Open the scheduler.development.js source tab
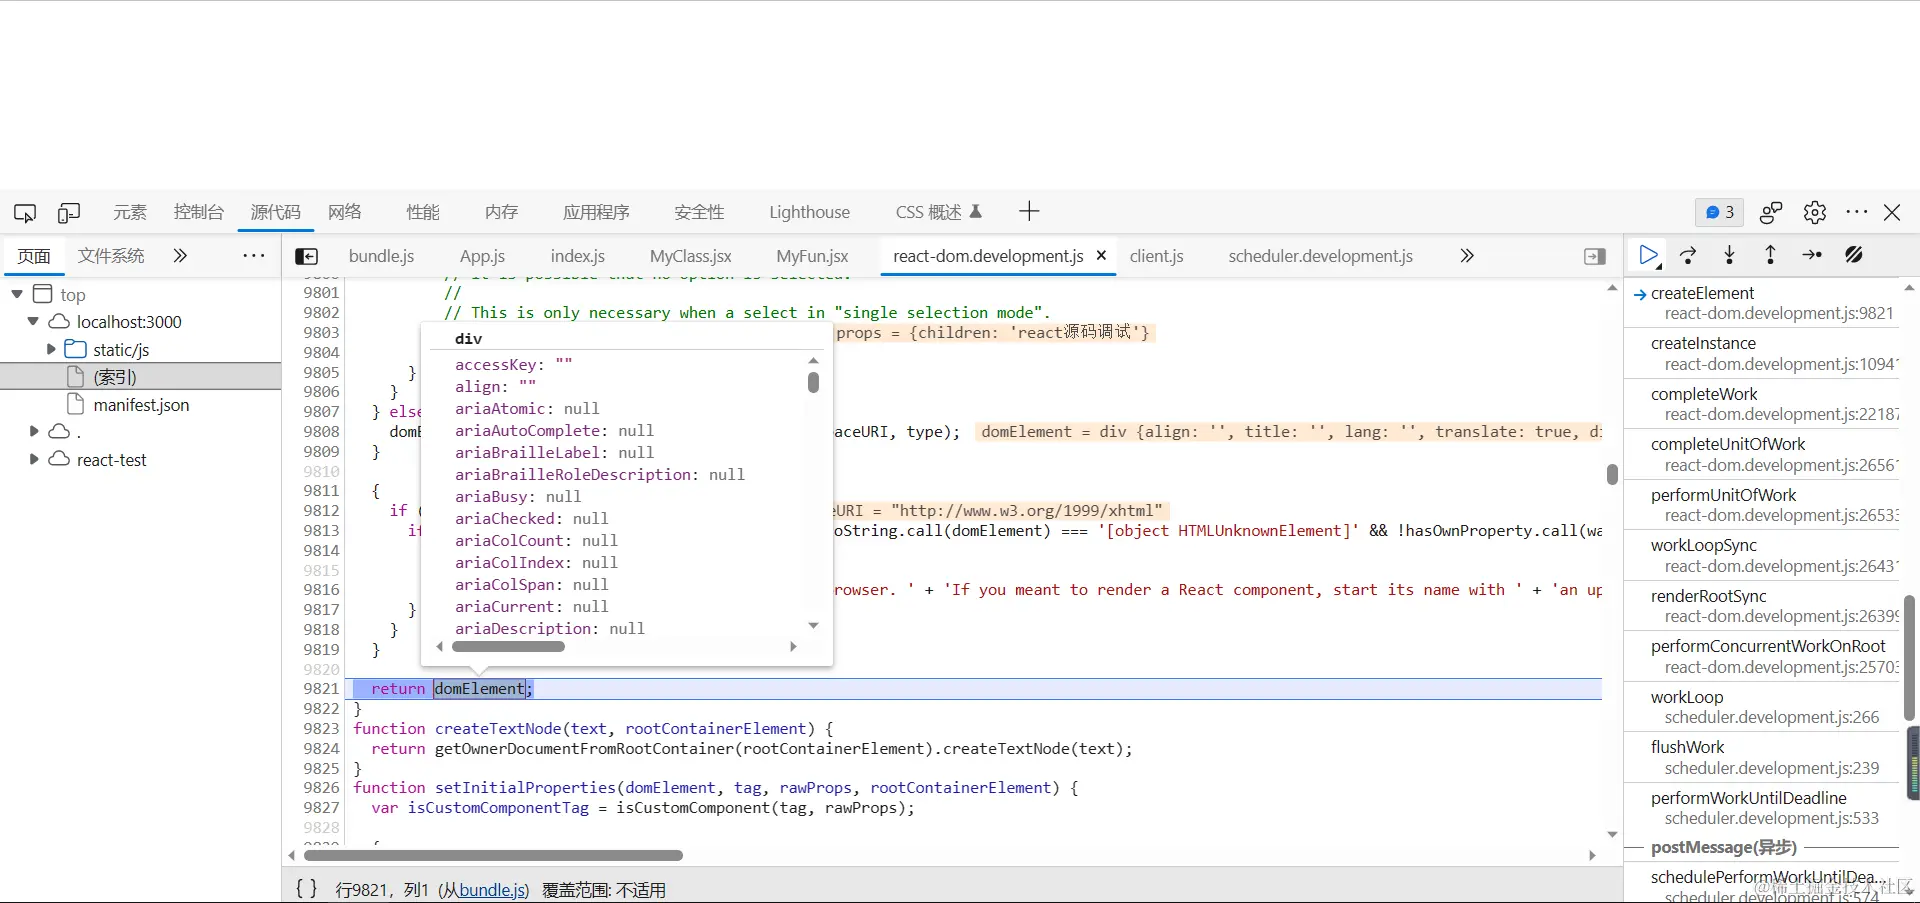1920x903 pixels. (1321, 256)
